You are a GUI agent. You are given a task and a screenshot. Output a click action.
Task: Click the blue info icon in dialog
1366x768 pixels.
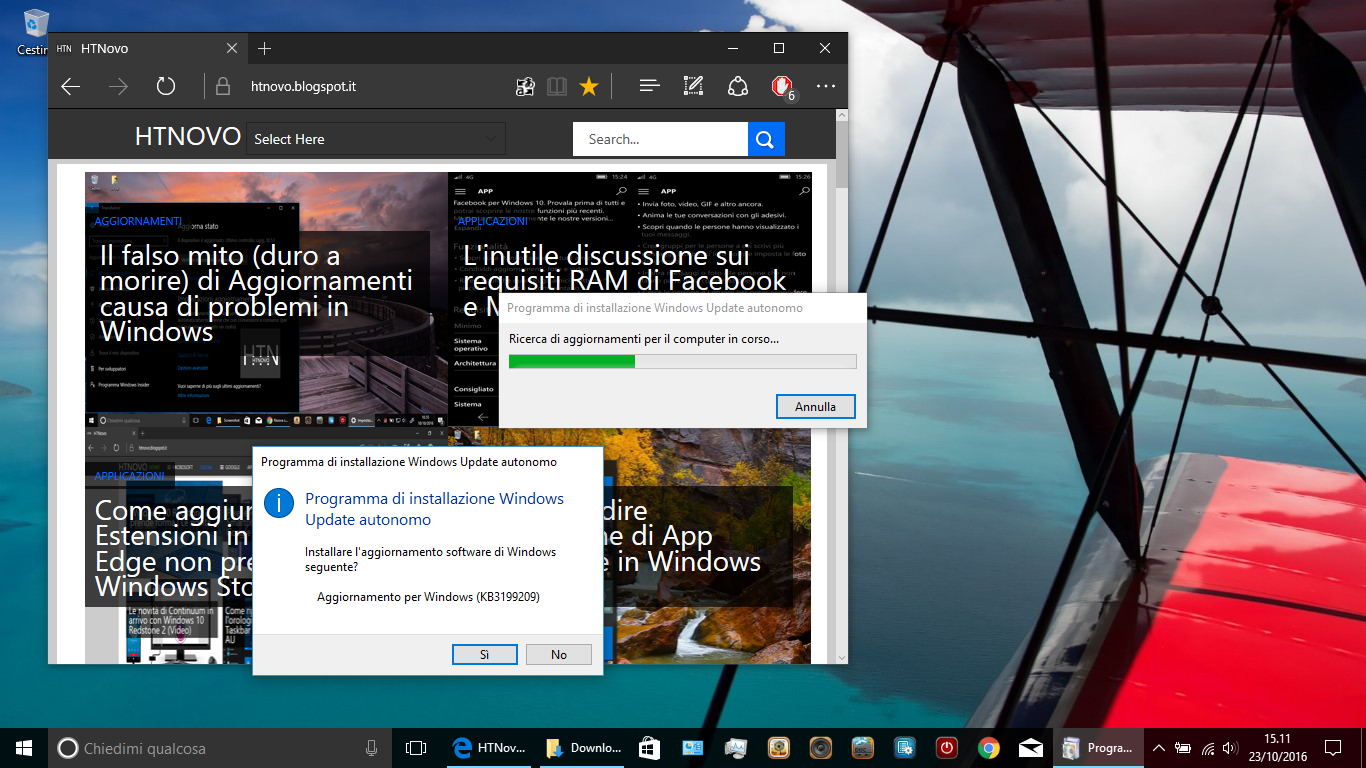(279, 504)
